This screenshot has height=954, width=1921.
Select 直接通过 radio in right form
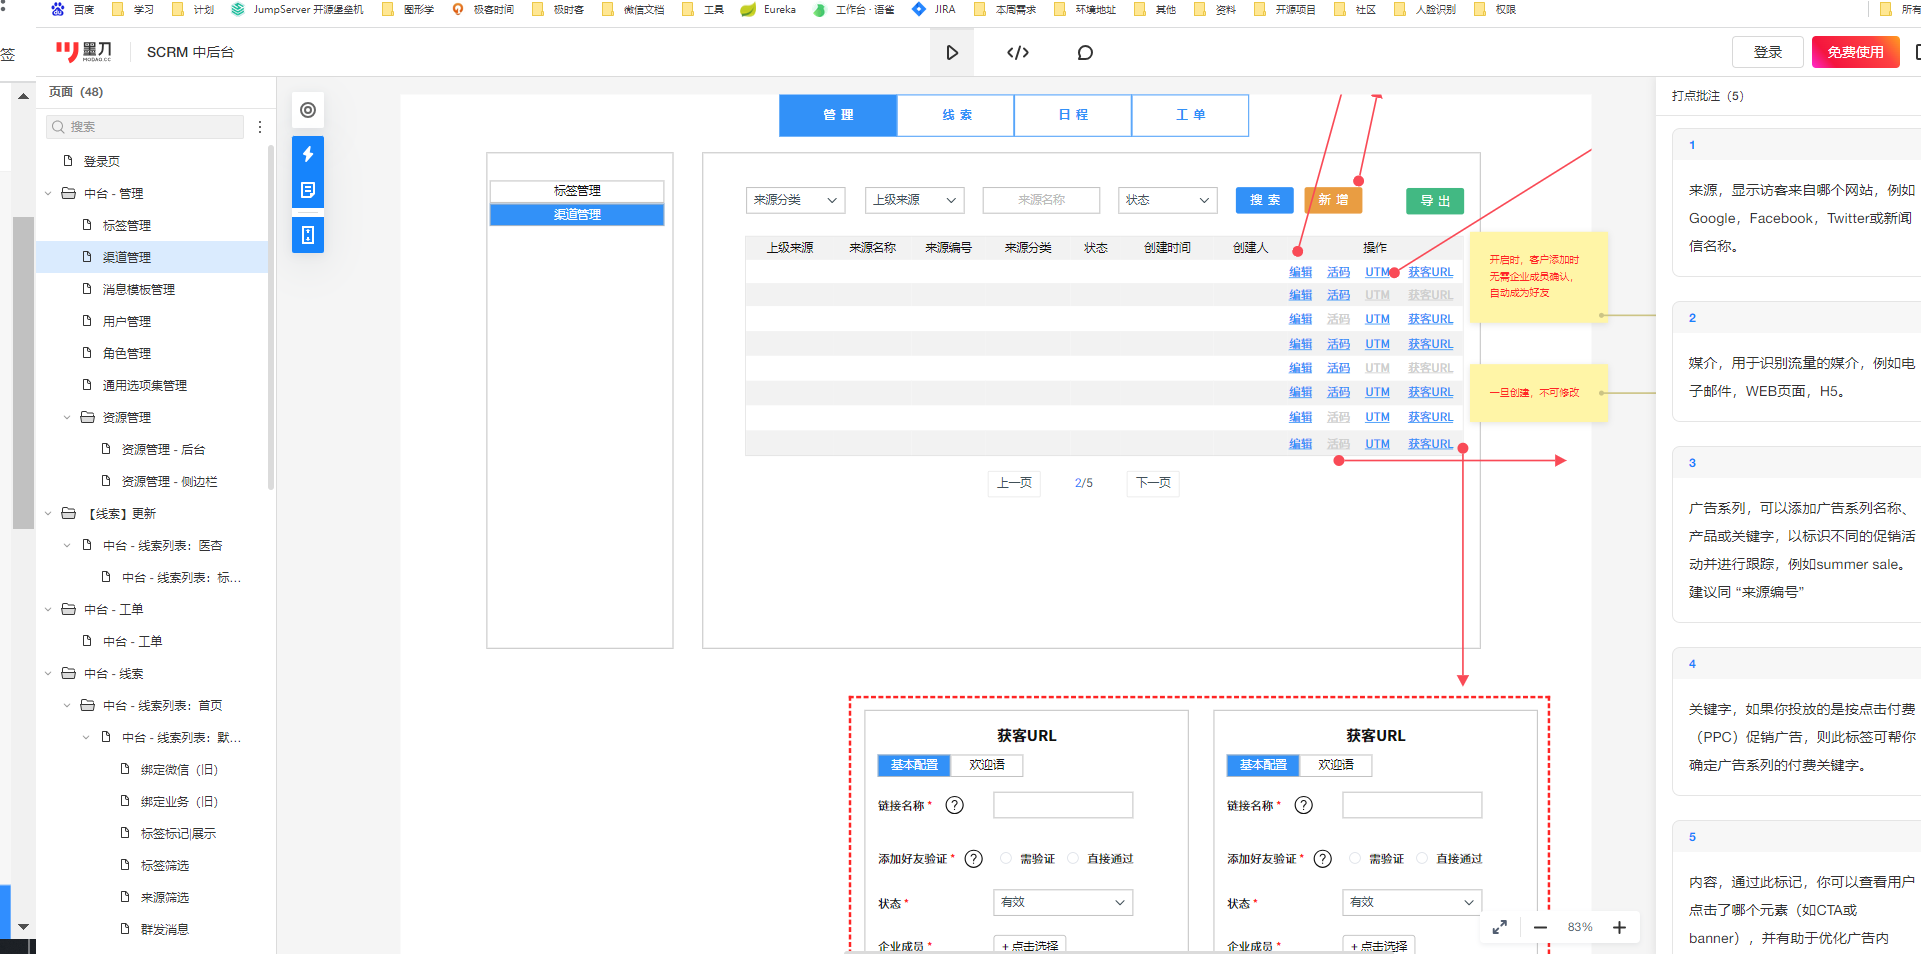coord(1422,858)
